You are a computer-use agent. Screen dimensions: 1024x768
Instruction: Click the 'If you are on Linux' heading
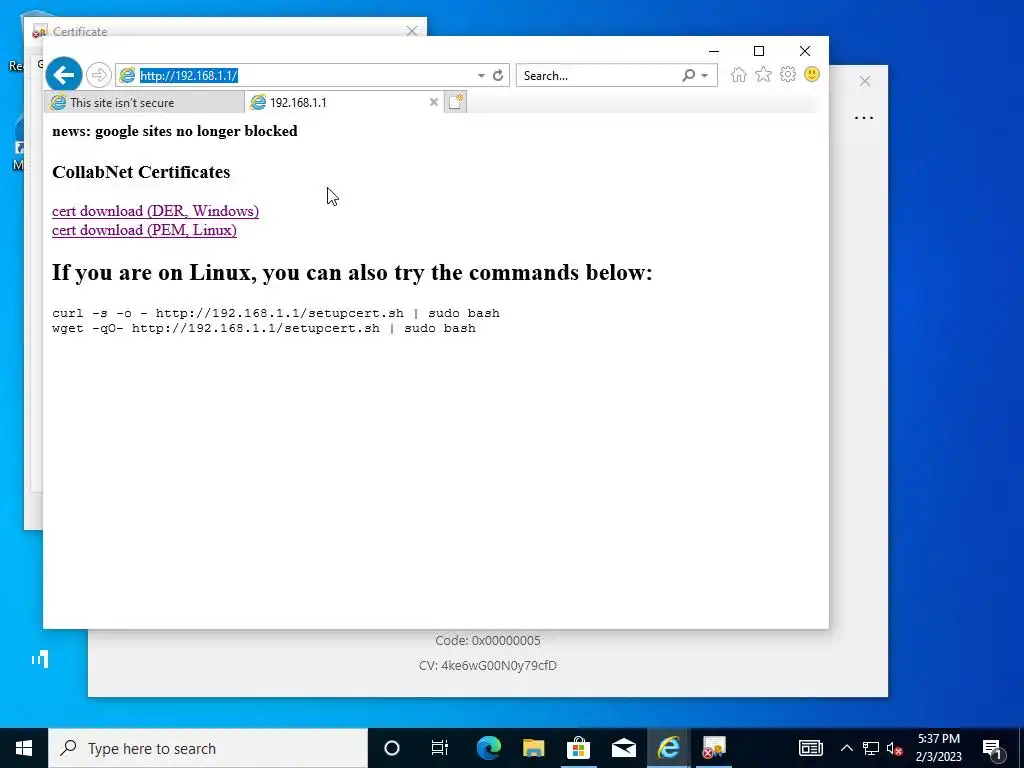[353, 272]
